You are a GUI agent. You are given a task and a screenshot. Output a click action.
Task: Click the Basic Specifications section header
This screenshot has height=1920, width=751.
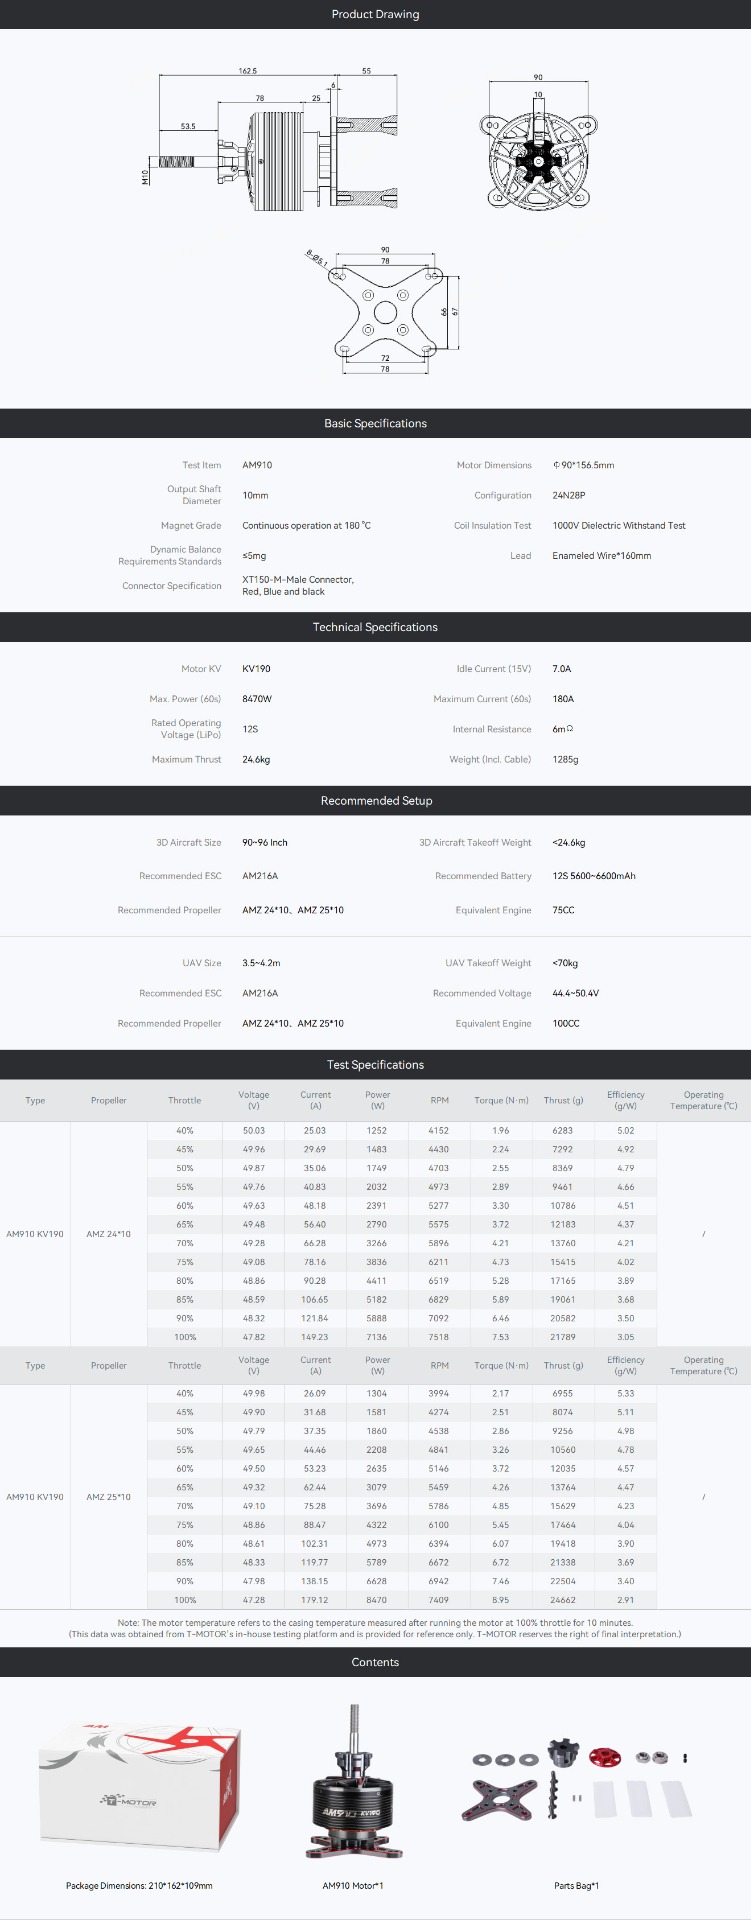(375, 423)
